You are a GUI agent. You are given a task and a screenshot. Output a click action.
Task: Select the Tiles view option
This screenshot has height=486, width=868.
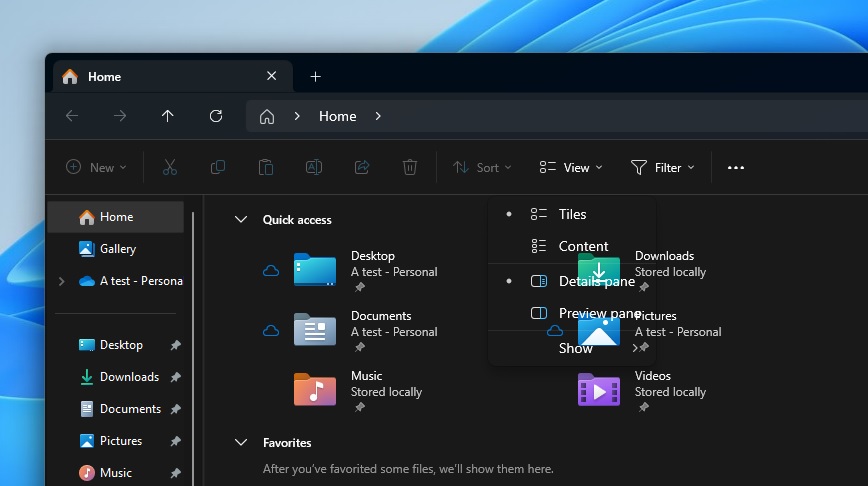coord(572,214)
